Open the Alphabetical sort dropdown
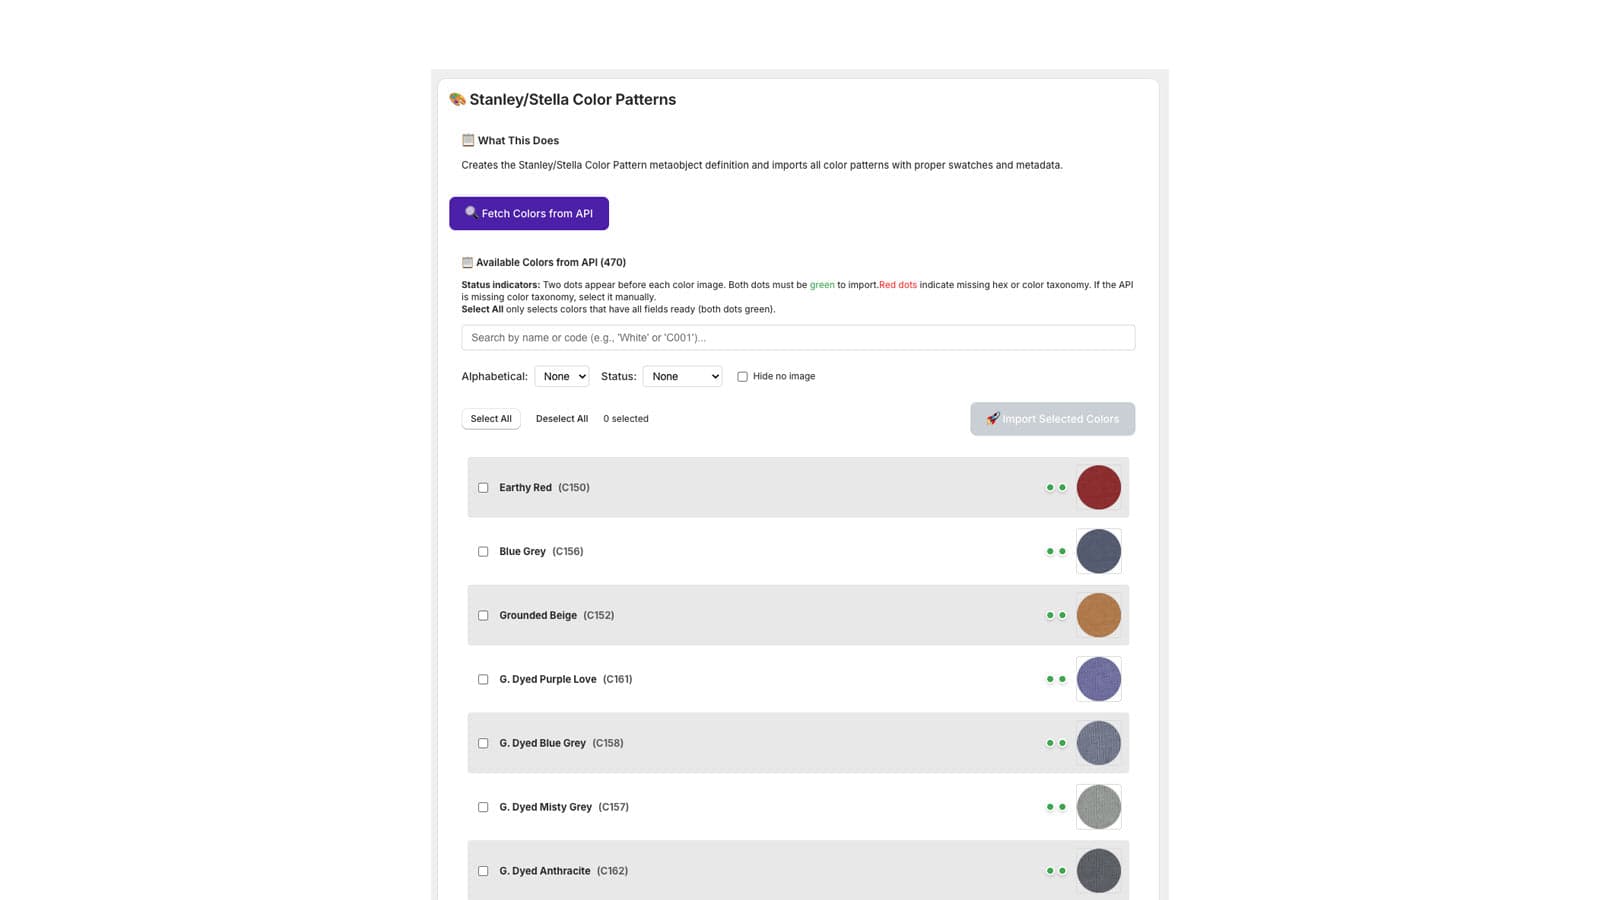 [562, 377]
